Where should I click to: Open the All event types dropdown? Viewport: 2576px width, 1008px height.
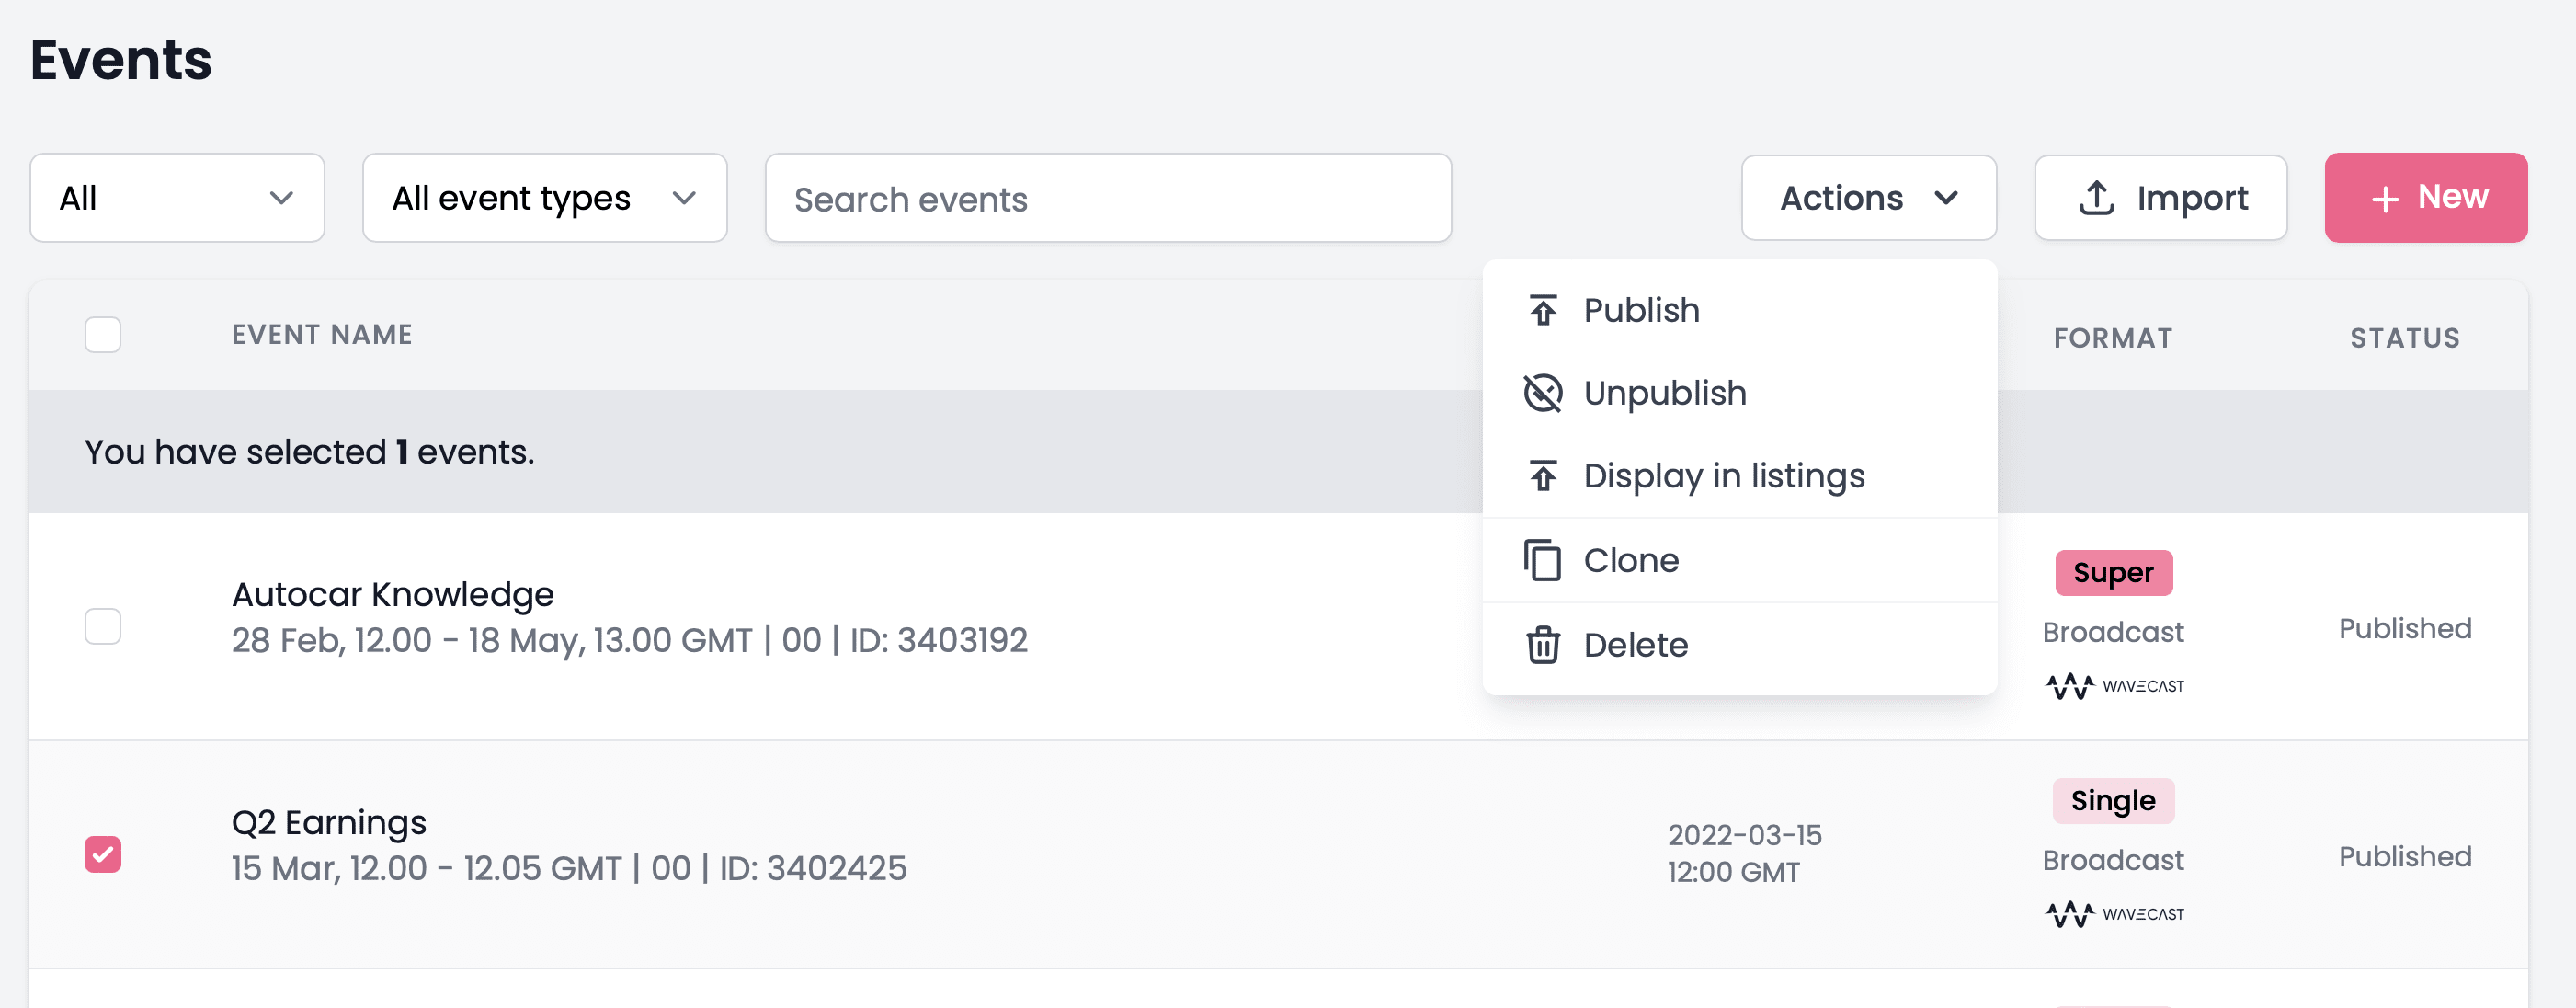tap(544, 198)
